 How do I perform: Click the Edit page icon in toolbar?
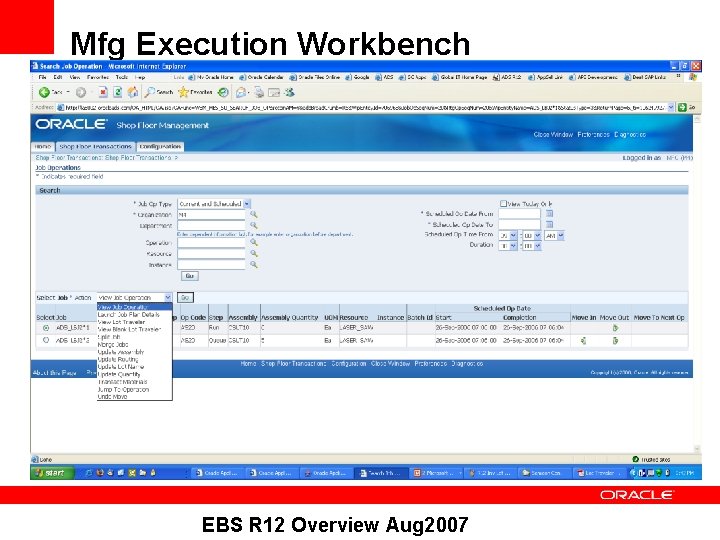pos(274,93)
